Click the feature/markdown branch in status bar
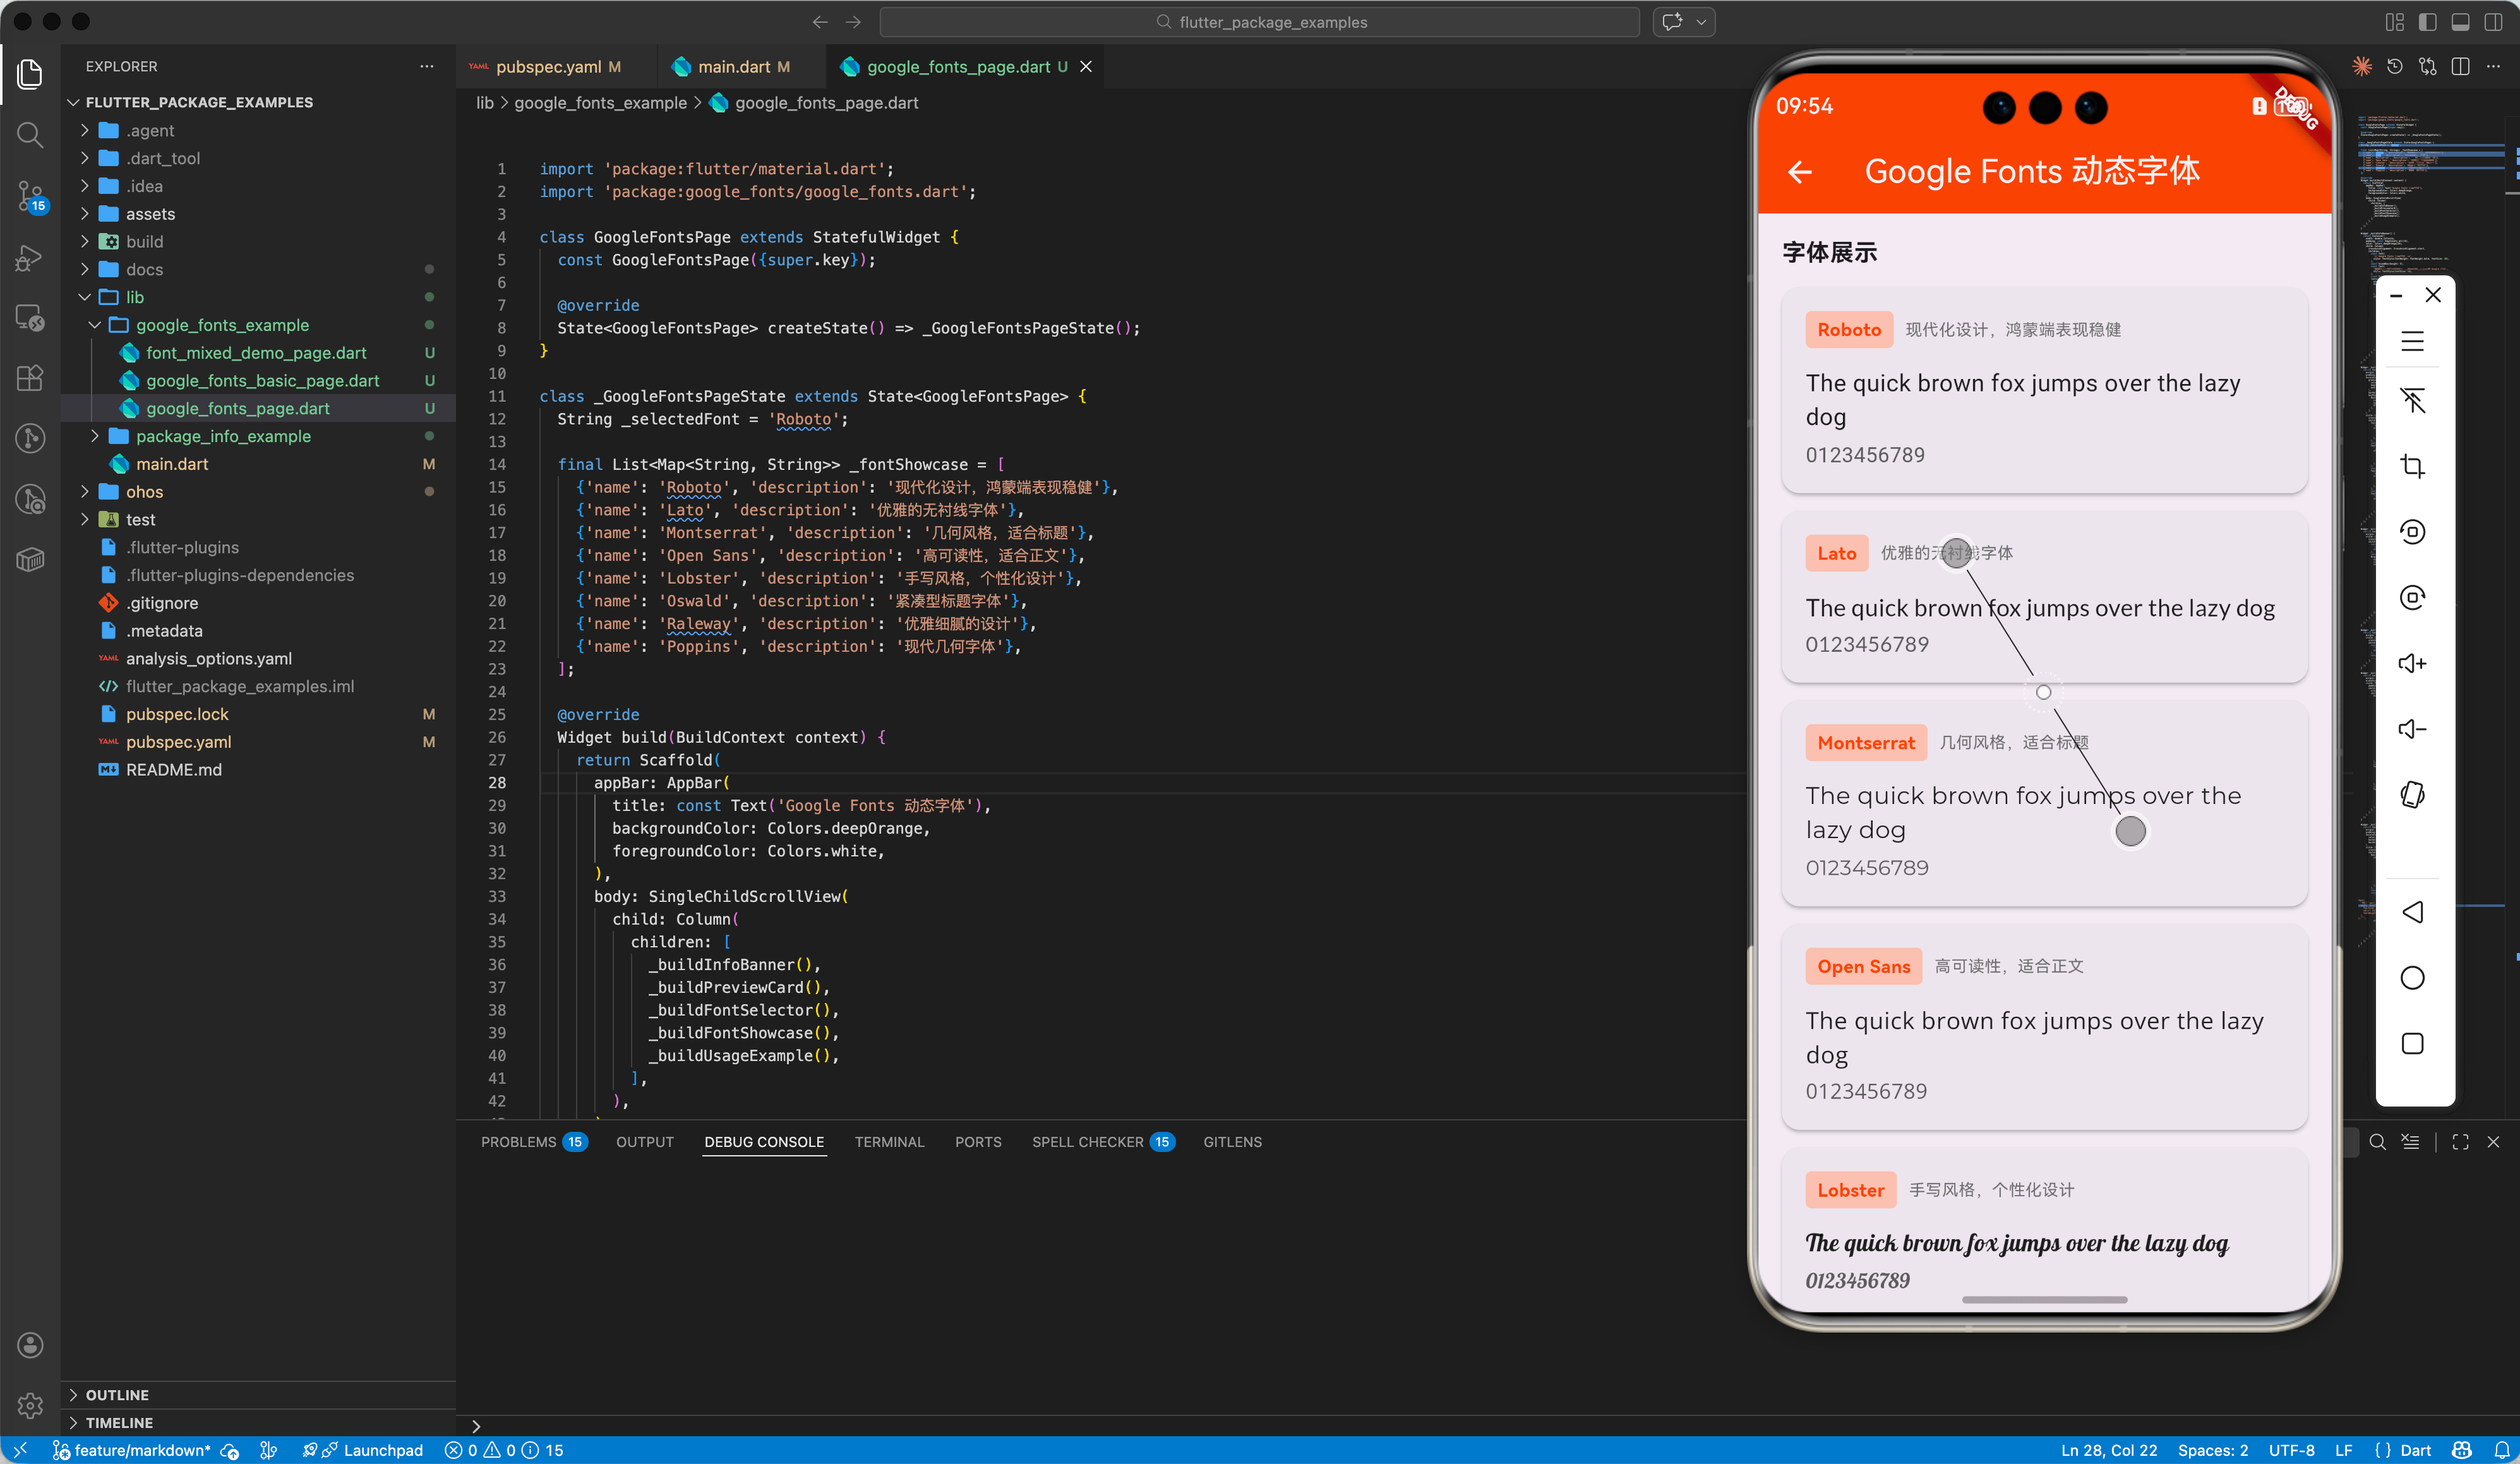Screen dimensions: 2520x1464 click(x=141, y=1450)
